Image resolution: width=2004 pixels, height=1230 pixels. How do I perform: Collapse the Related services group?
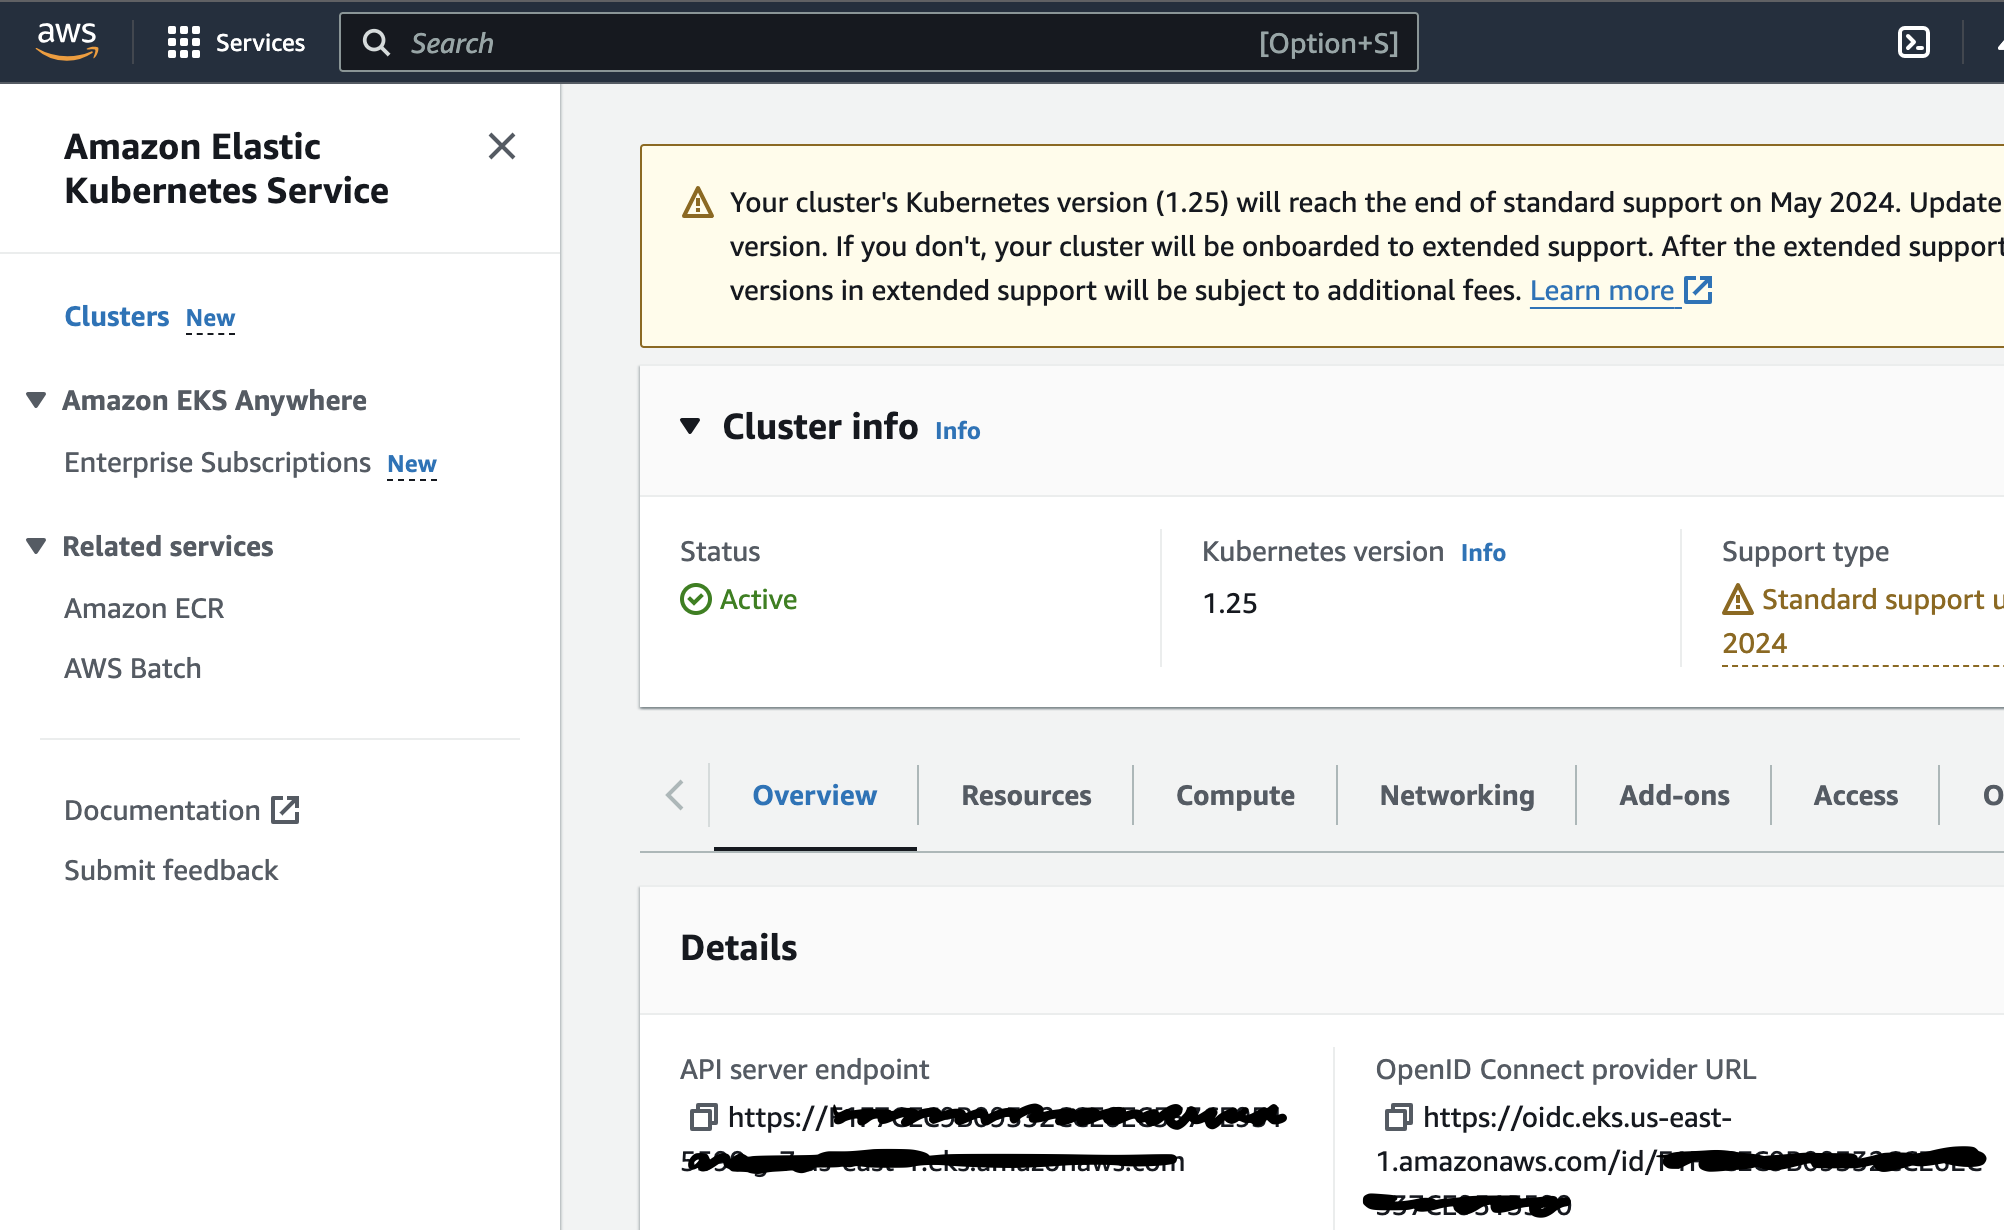coord(36,546)
